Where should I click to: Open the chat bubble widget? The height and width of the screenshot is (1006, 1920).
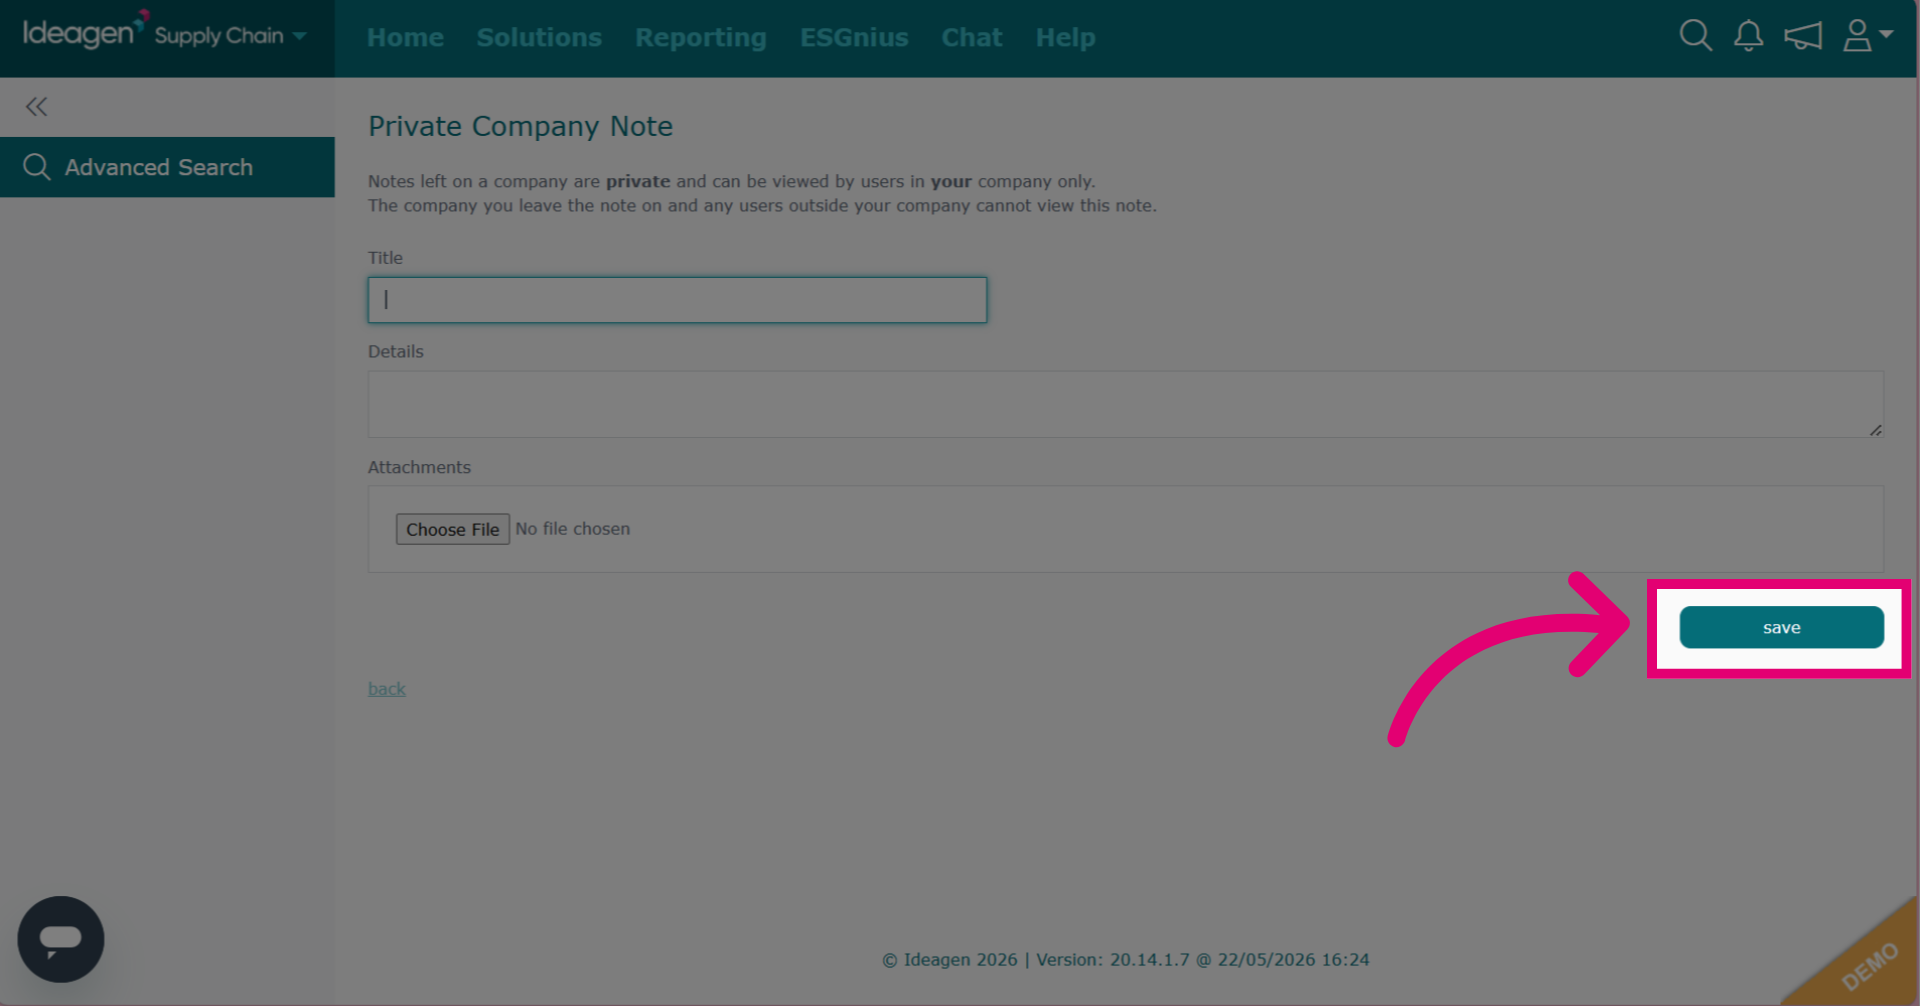click(61, 938)
